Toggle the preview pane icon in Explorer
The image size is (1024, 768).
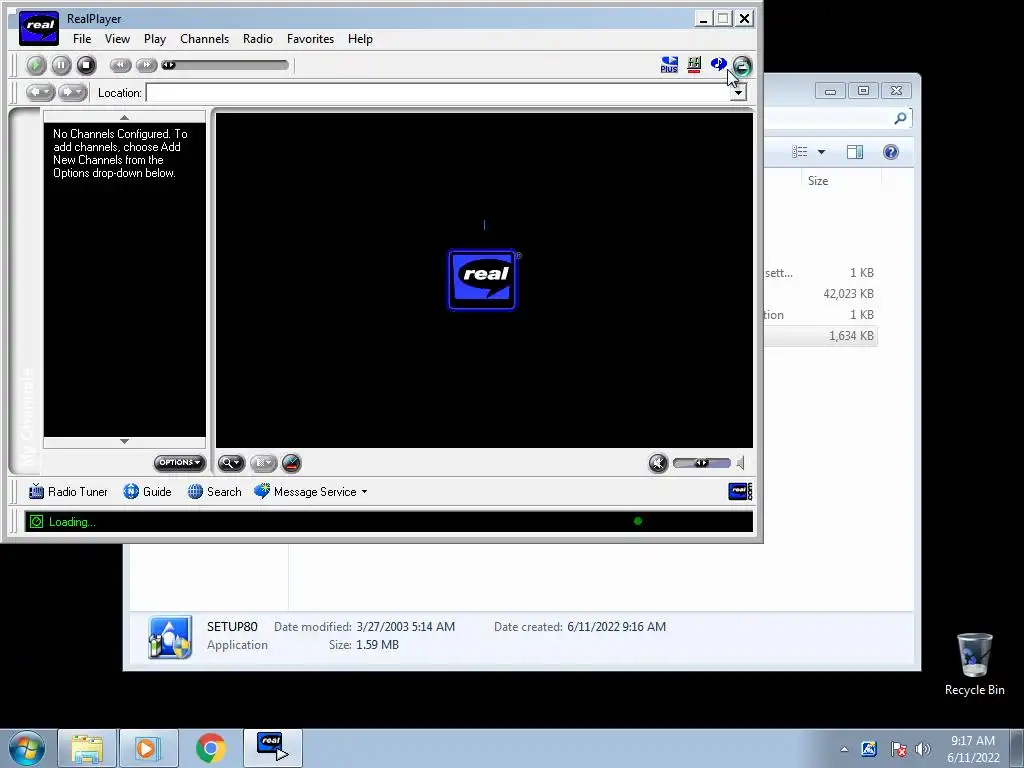855,152
